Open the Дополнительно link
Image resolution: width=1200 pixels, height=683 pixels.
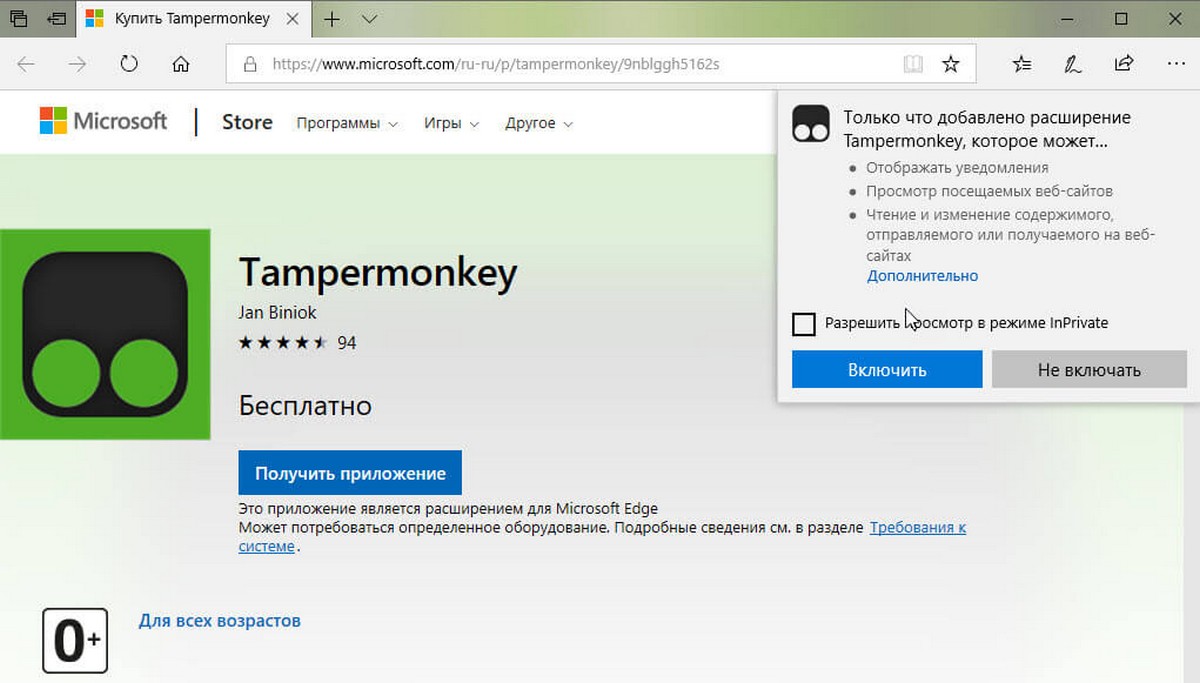tap(922, 275)
